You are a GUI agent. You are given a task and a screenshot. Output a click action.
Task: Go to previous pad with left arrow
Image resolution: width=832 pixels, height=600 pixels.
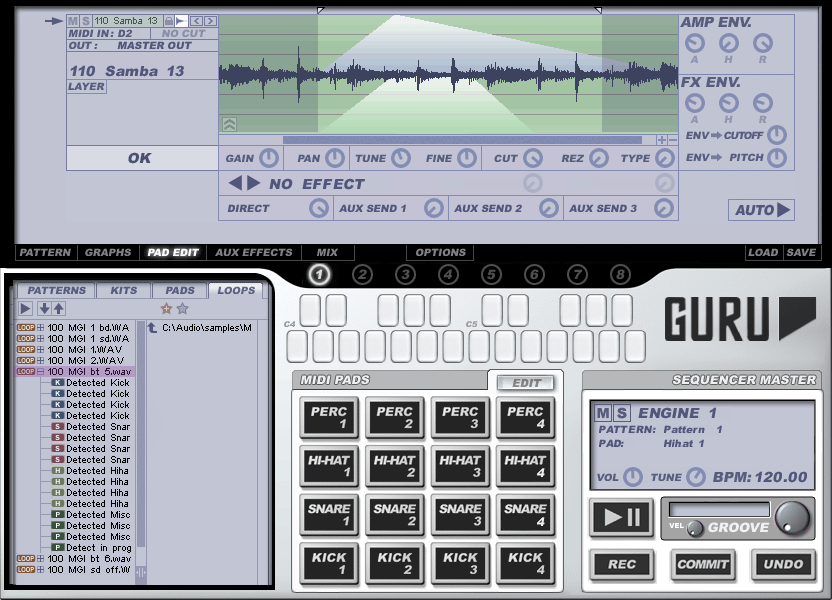click(196, 21)
